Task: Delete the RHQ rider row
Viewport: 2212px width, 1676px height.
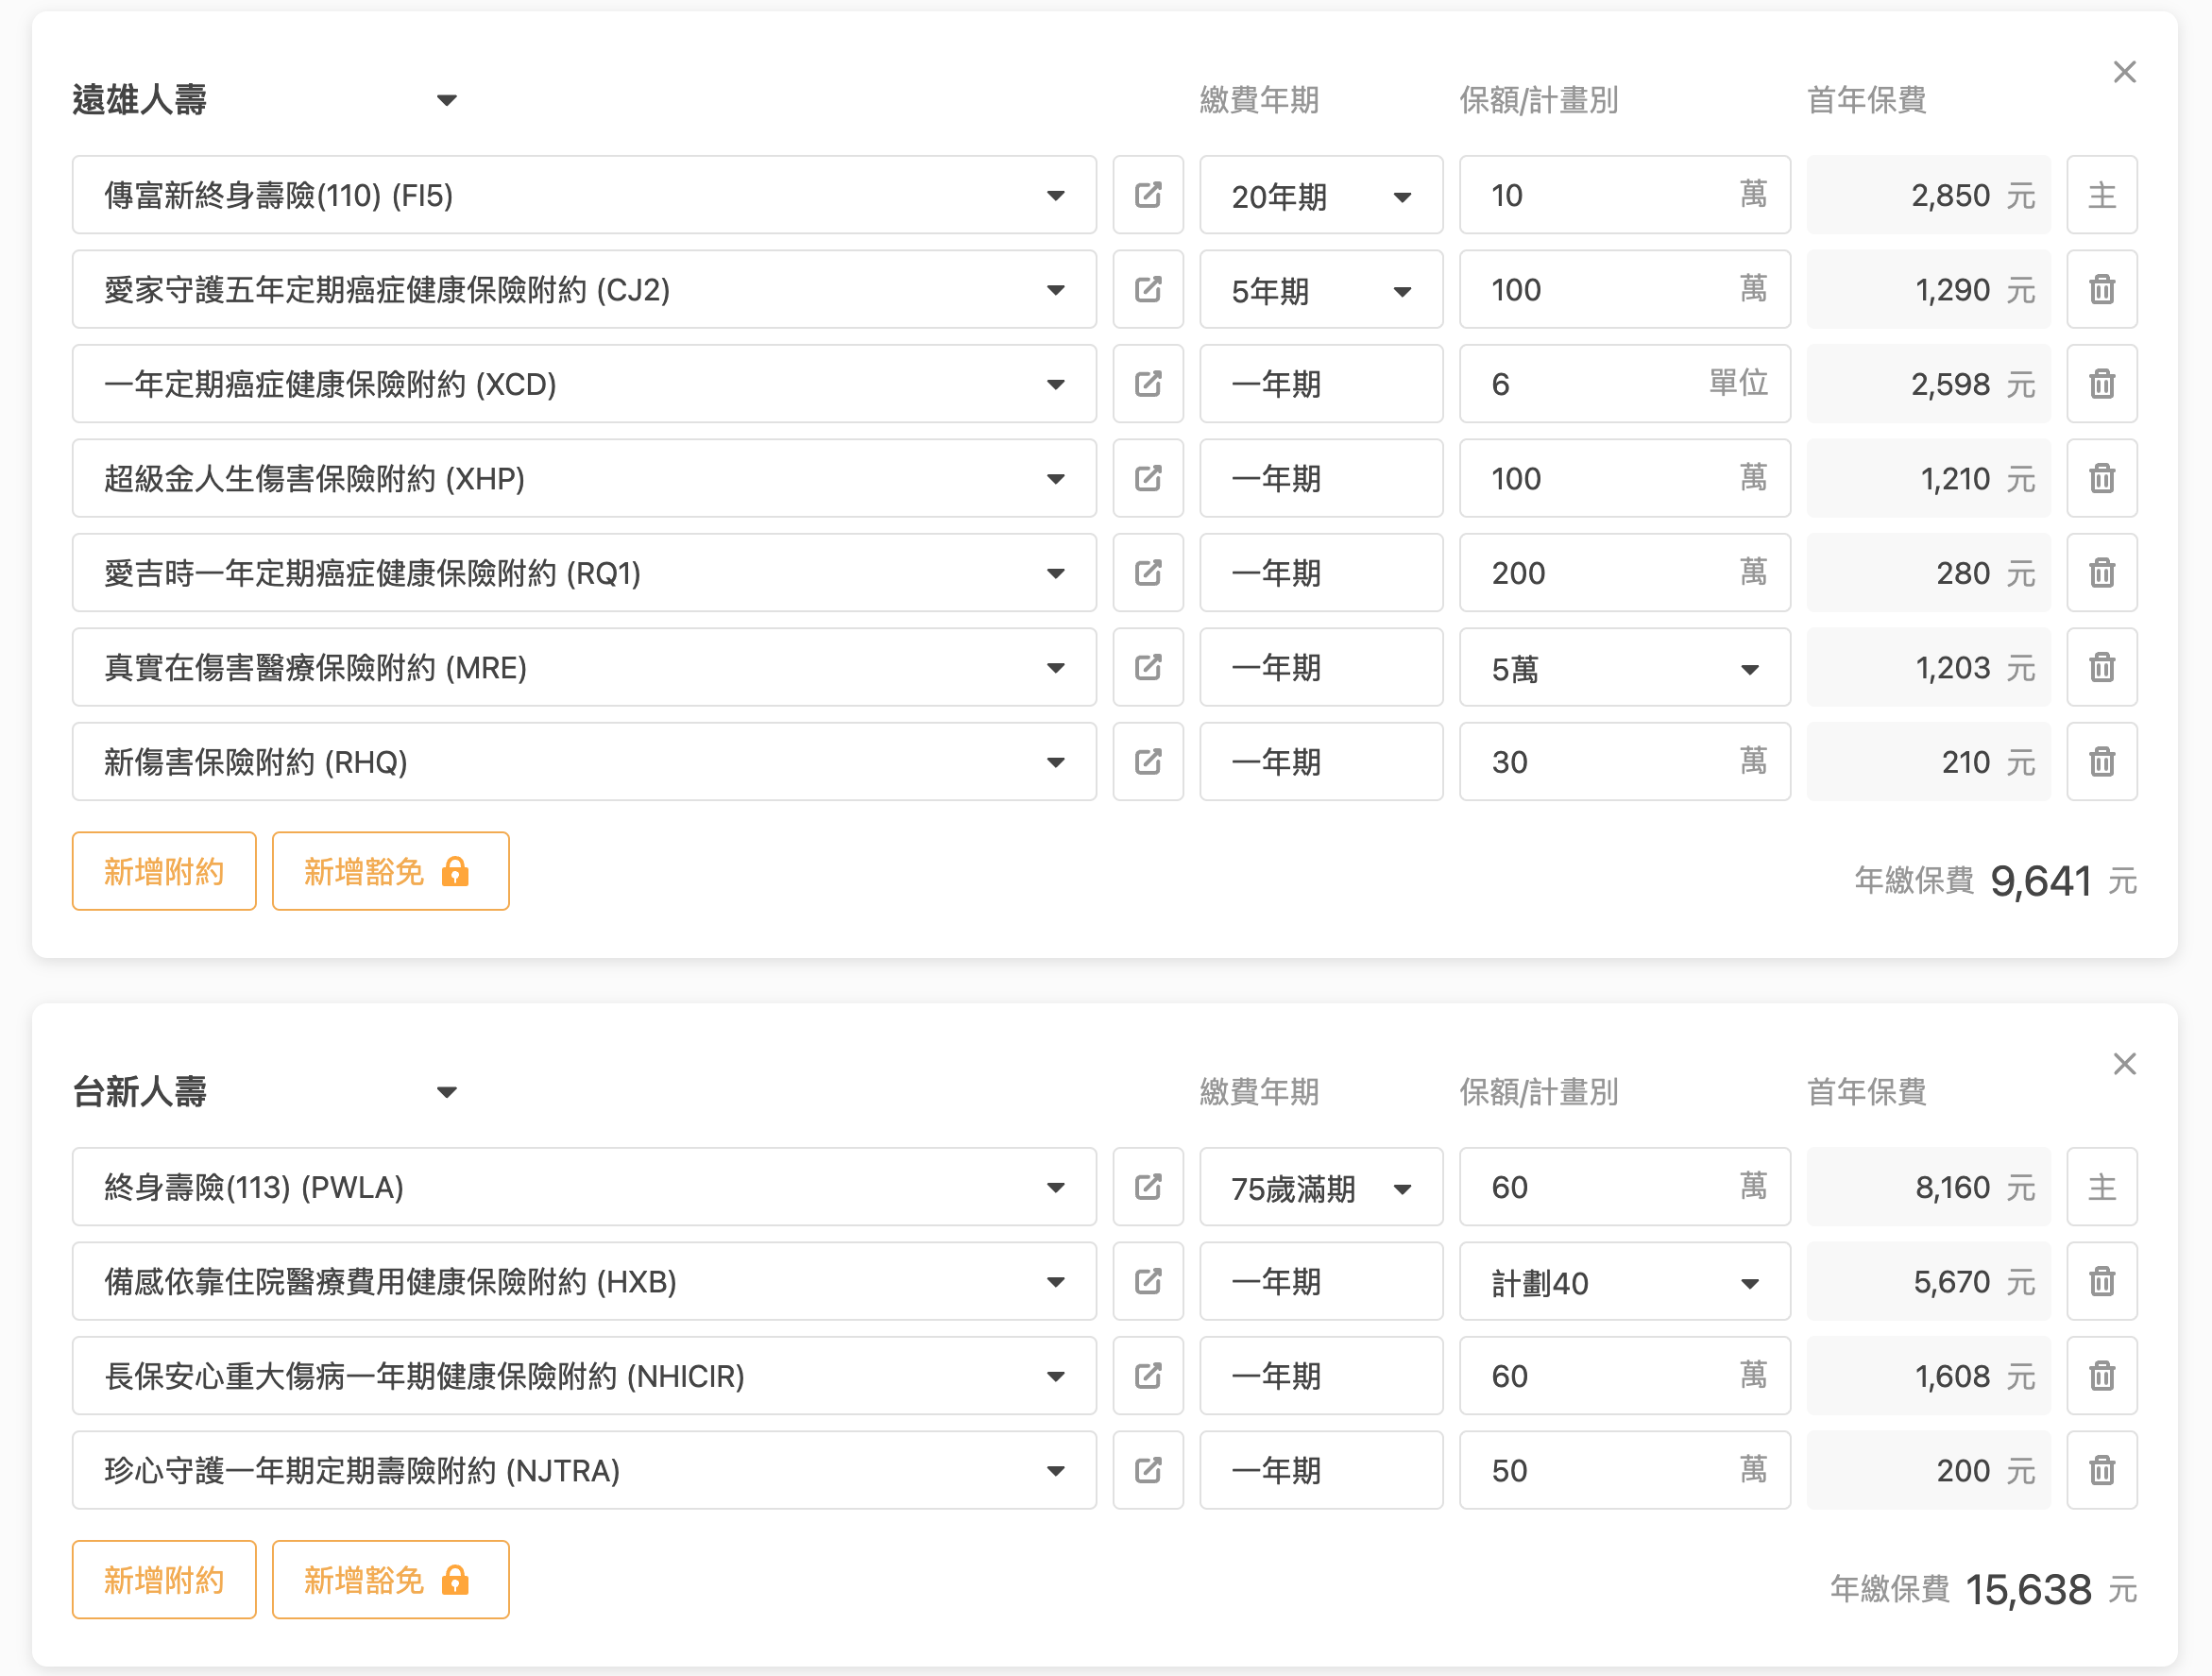Action: click(x=2102, y=762)
